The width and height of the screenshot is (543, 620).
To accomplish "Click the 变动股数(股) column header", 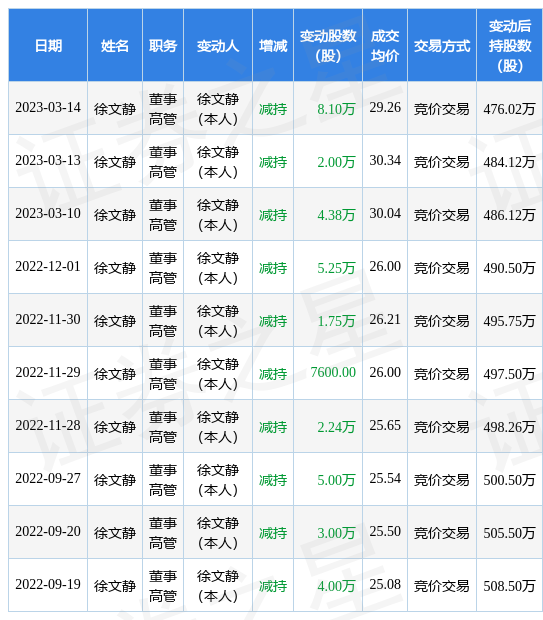I will coord(328,46).
